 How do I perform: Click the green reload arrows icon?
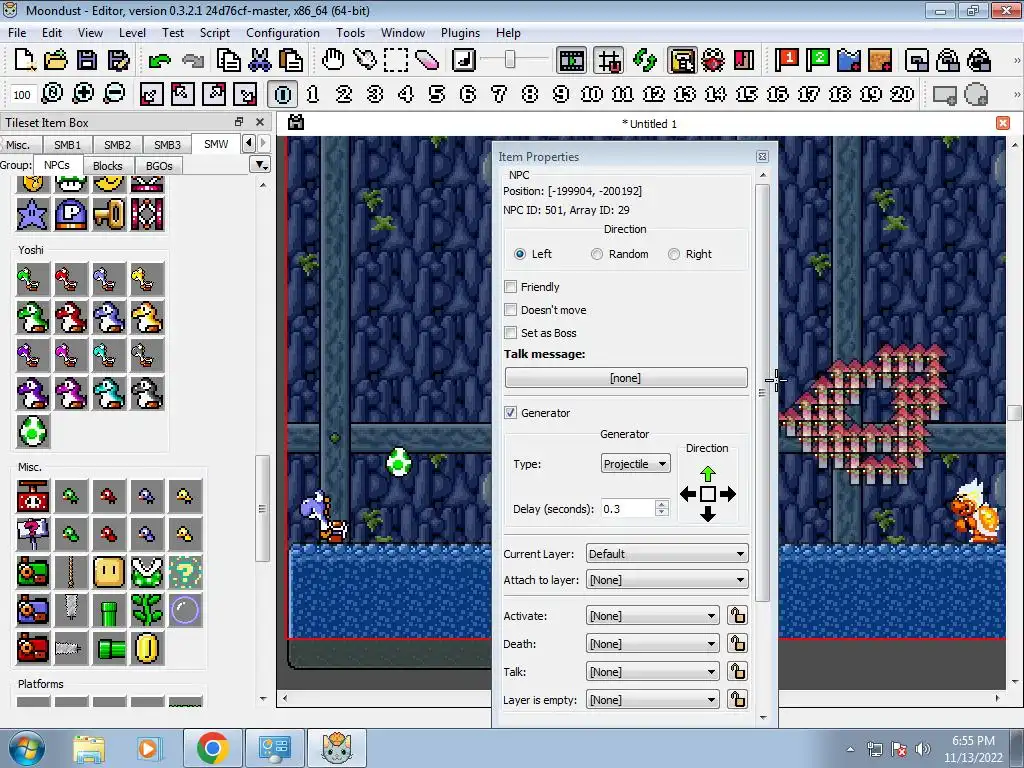tap(645, 60)
